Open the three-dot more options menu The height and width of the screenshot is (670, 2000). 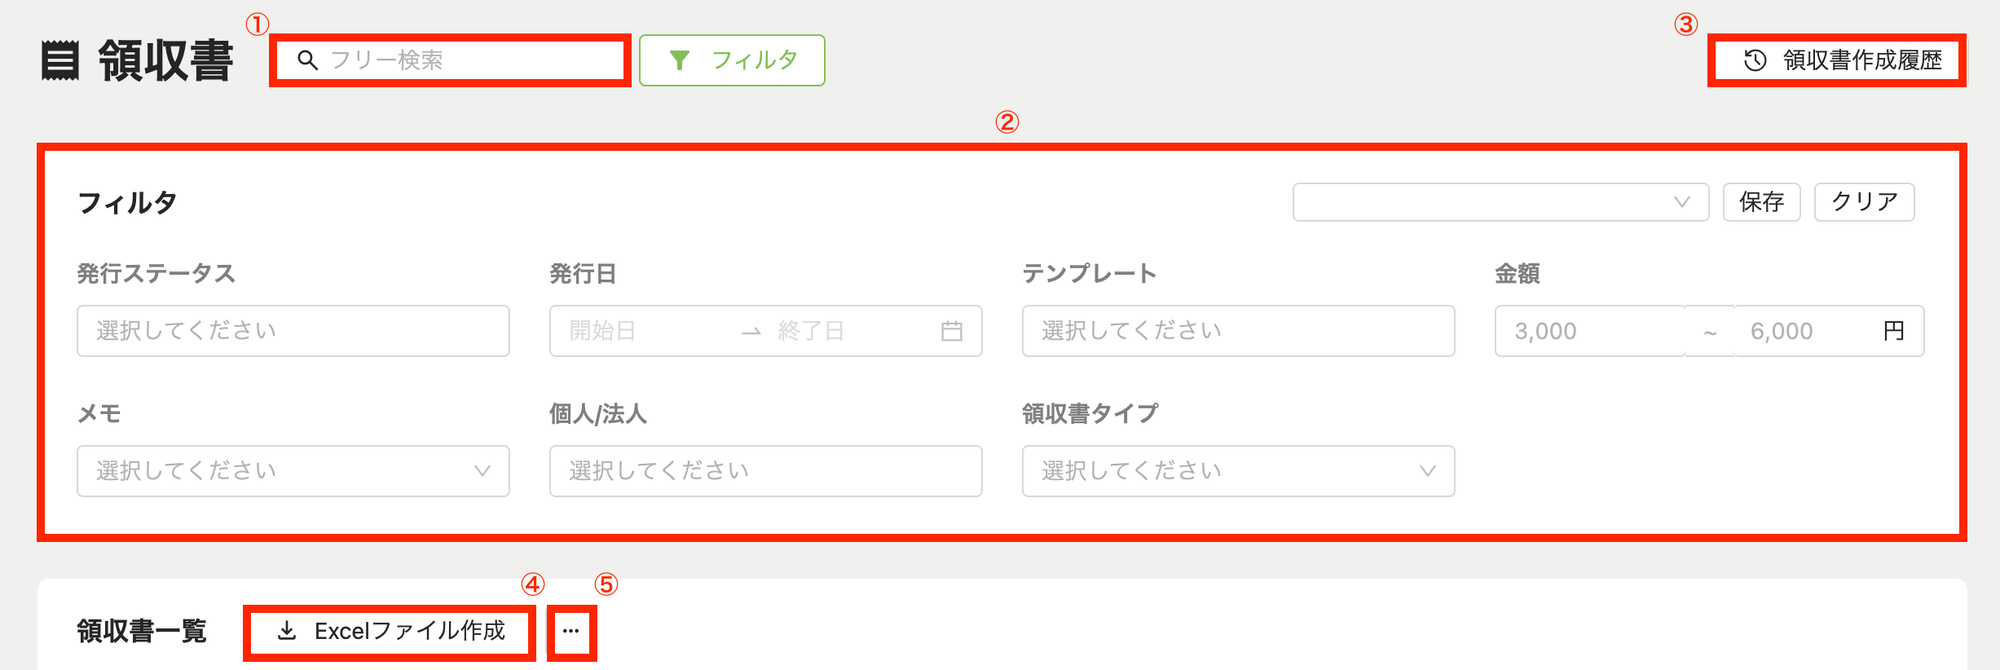[571, 631]
